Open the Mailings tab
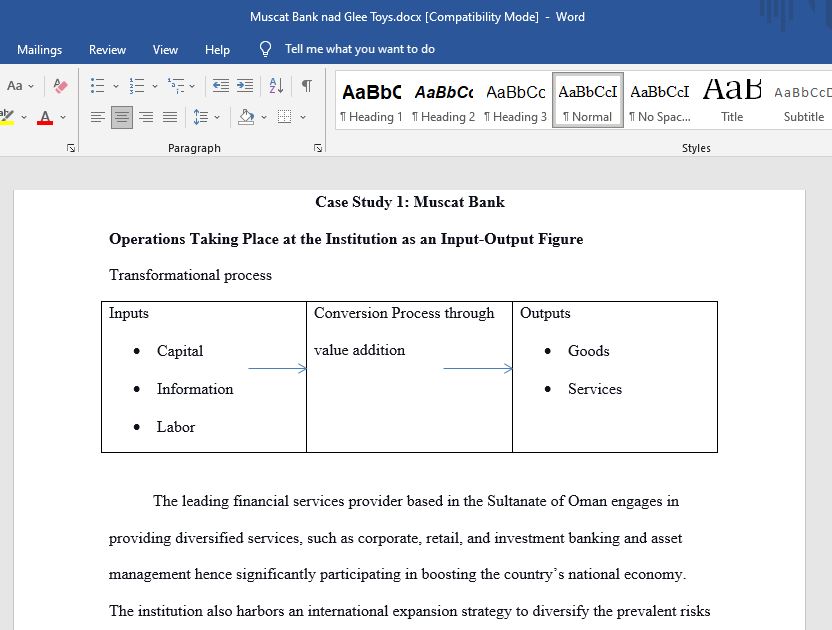832x630 pixels. [39, 49]
